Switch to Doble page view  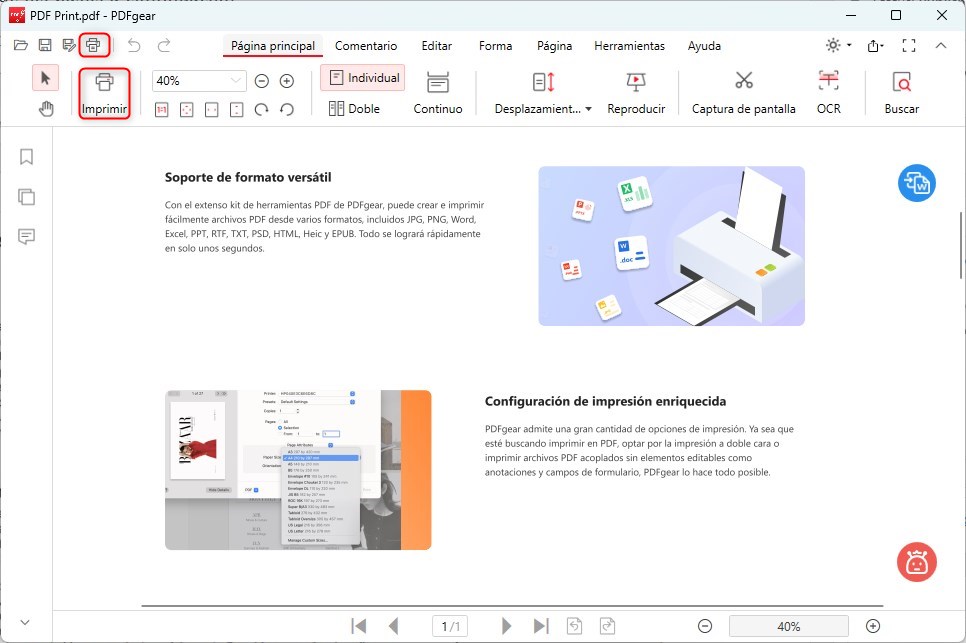[x=354, y=109]
